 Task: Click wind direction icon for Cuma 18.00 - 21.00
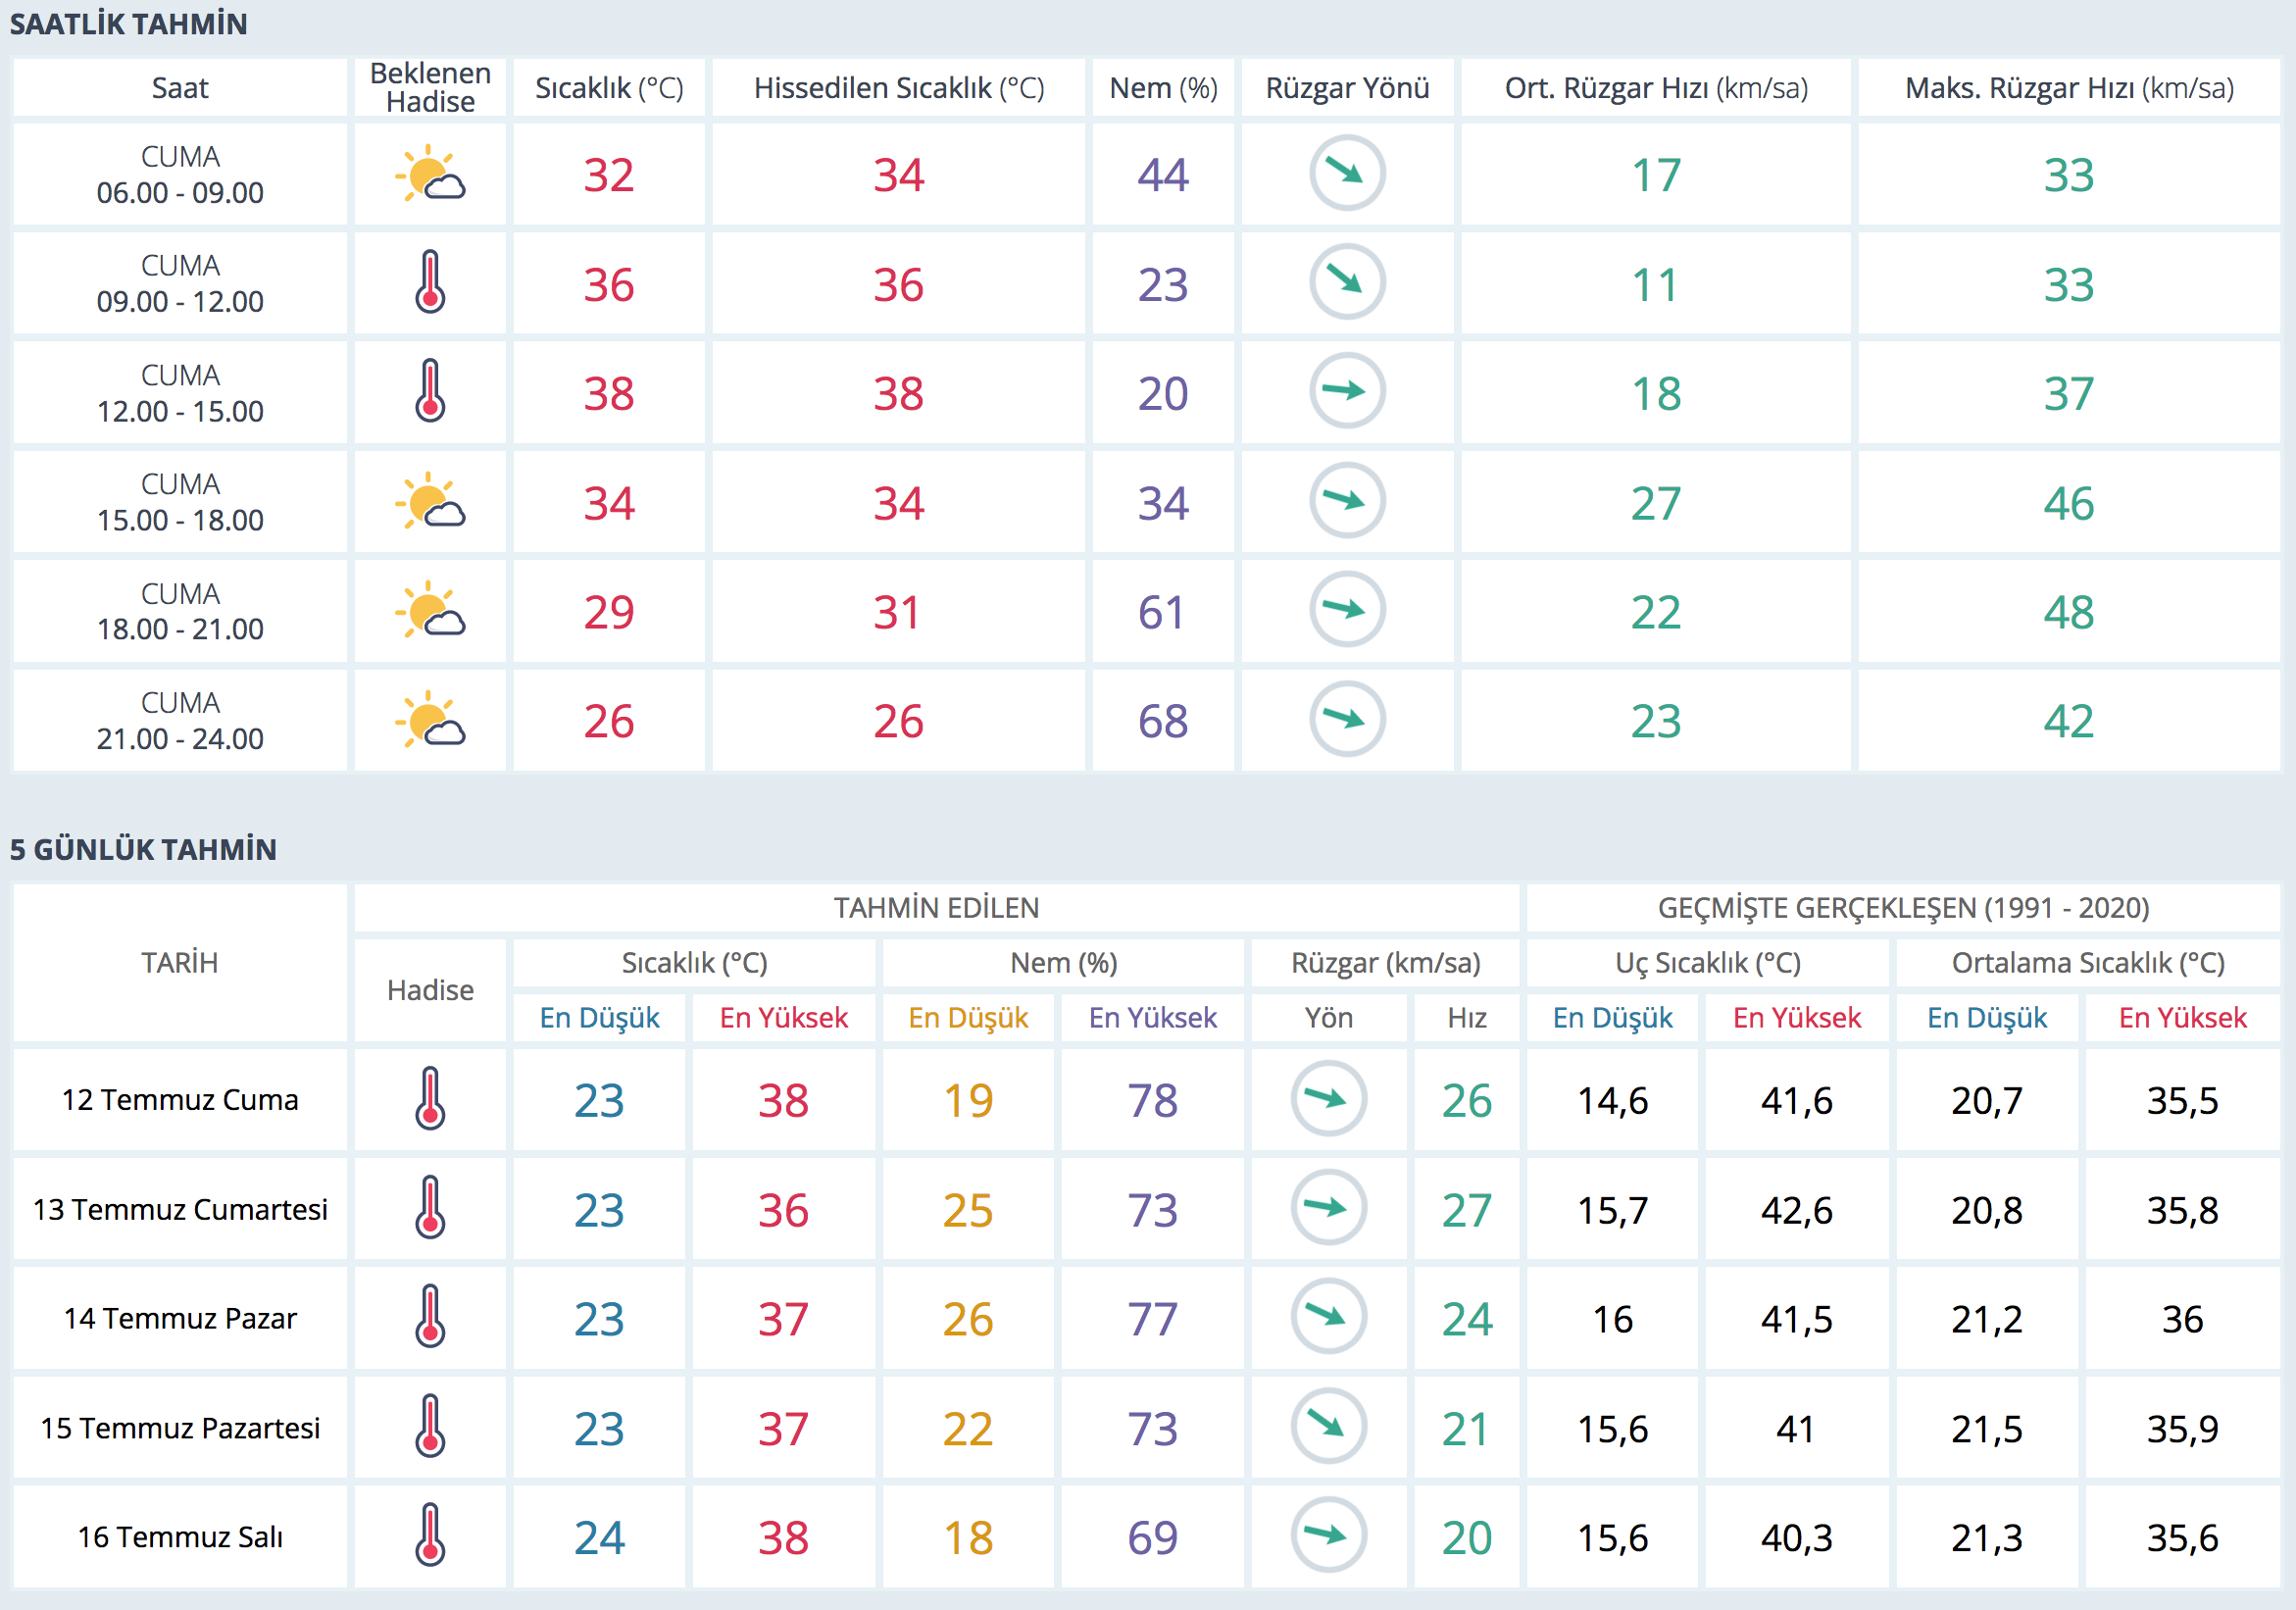pos(1346,609)
